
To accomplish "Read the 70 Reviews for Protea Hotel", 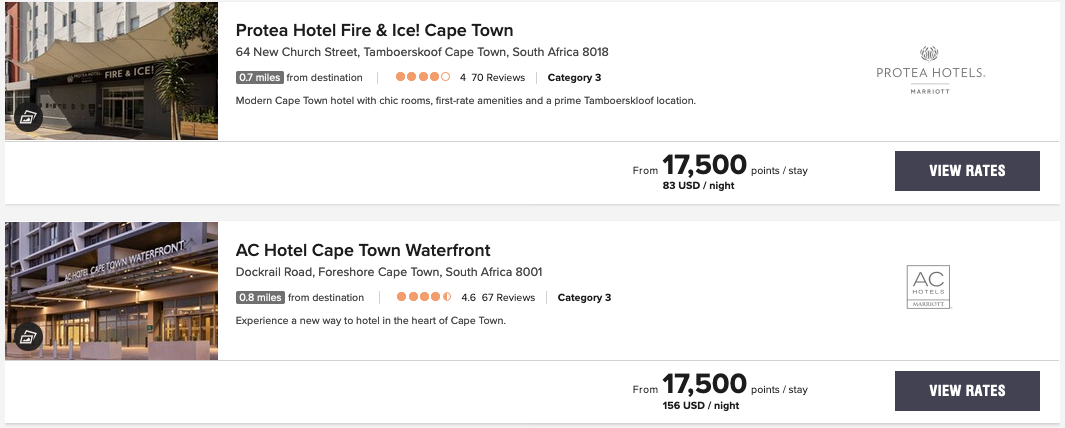I will click(498, 77).
